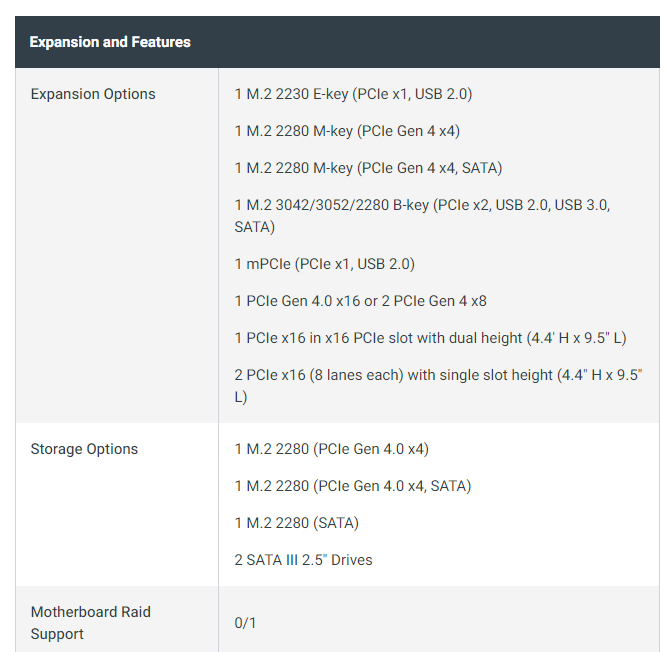The height and width of the screenshot is (652, 670).
Task: Select the M.2 2280 M-key Gen 4 x4 line
Action: pos(347,131)
